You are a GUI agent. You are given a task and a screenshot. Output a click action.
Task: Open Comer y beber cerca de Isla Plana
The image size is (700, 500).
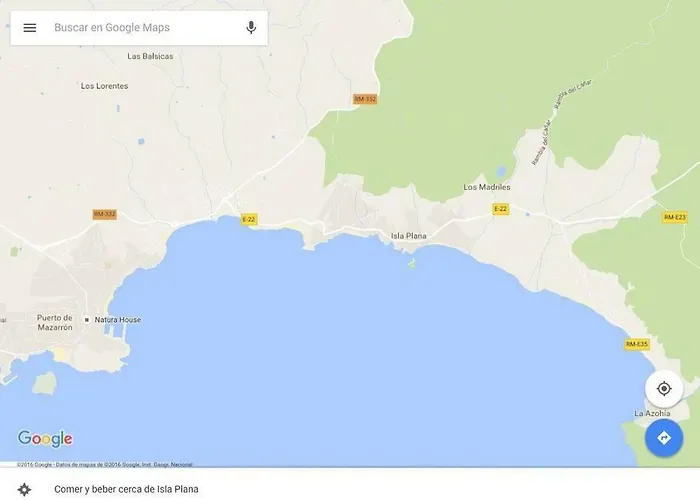(x=126, y=489)
